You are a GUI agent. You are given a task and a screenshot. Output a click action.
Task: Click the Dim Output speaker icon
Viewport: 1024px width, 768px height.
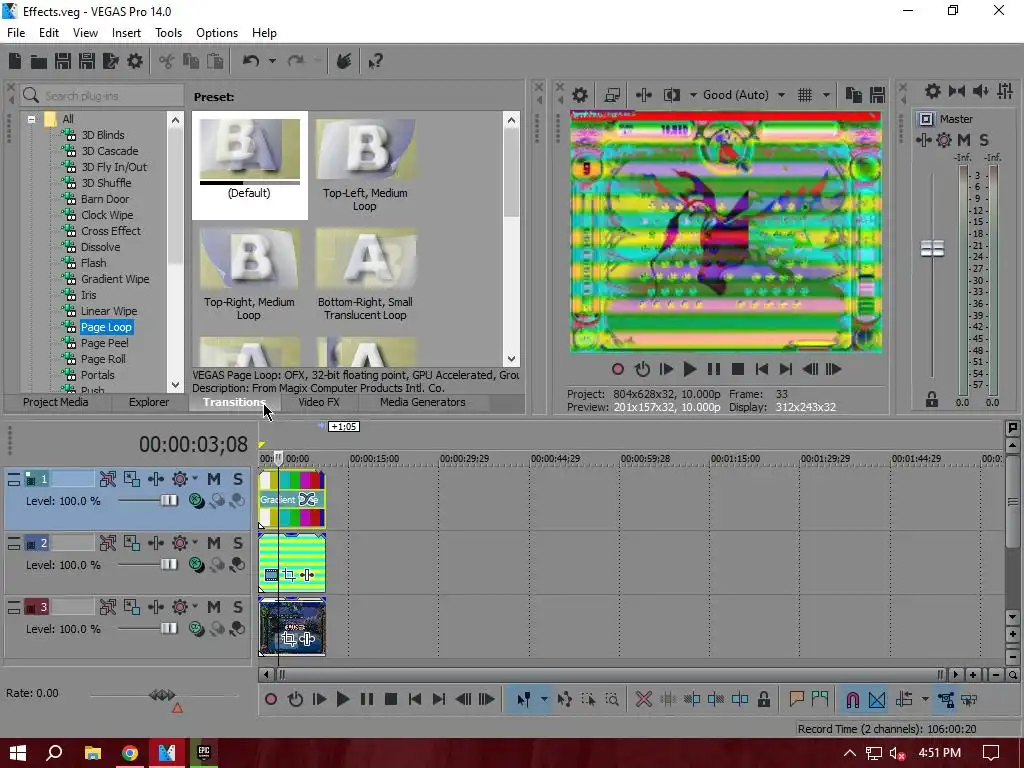(980, 91)
